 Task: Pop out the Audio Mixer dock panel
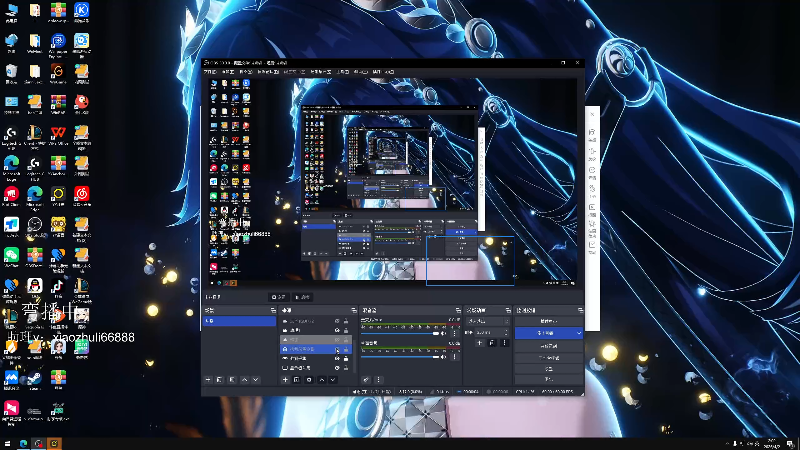(x=458, y=310)
